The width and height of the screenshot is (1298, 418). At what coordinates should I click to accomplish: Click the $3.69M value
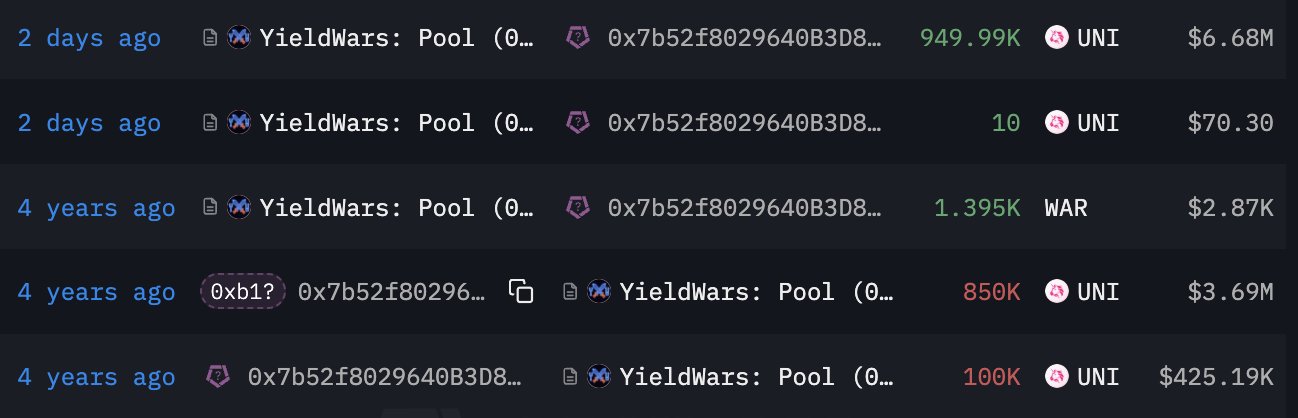click(x=1231, y=292)
